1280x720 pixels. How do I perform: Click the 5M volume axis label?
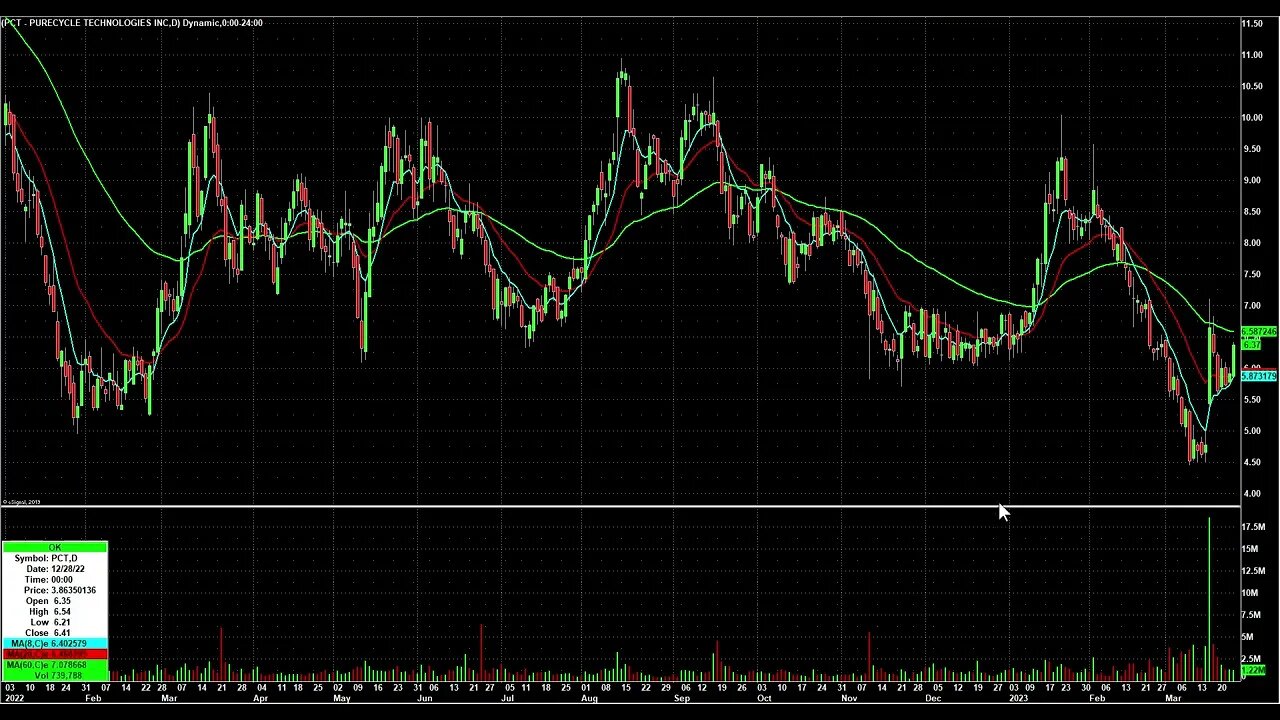(1248, 637)
